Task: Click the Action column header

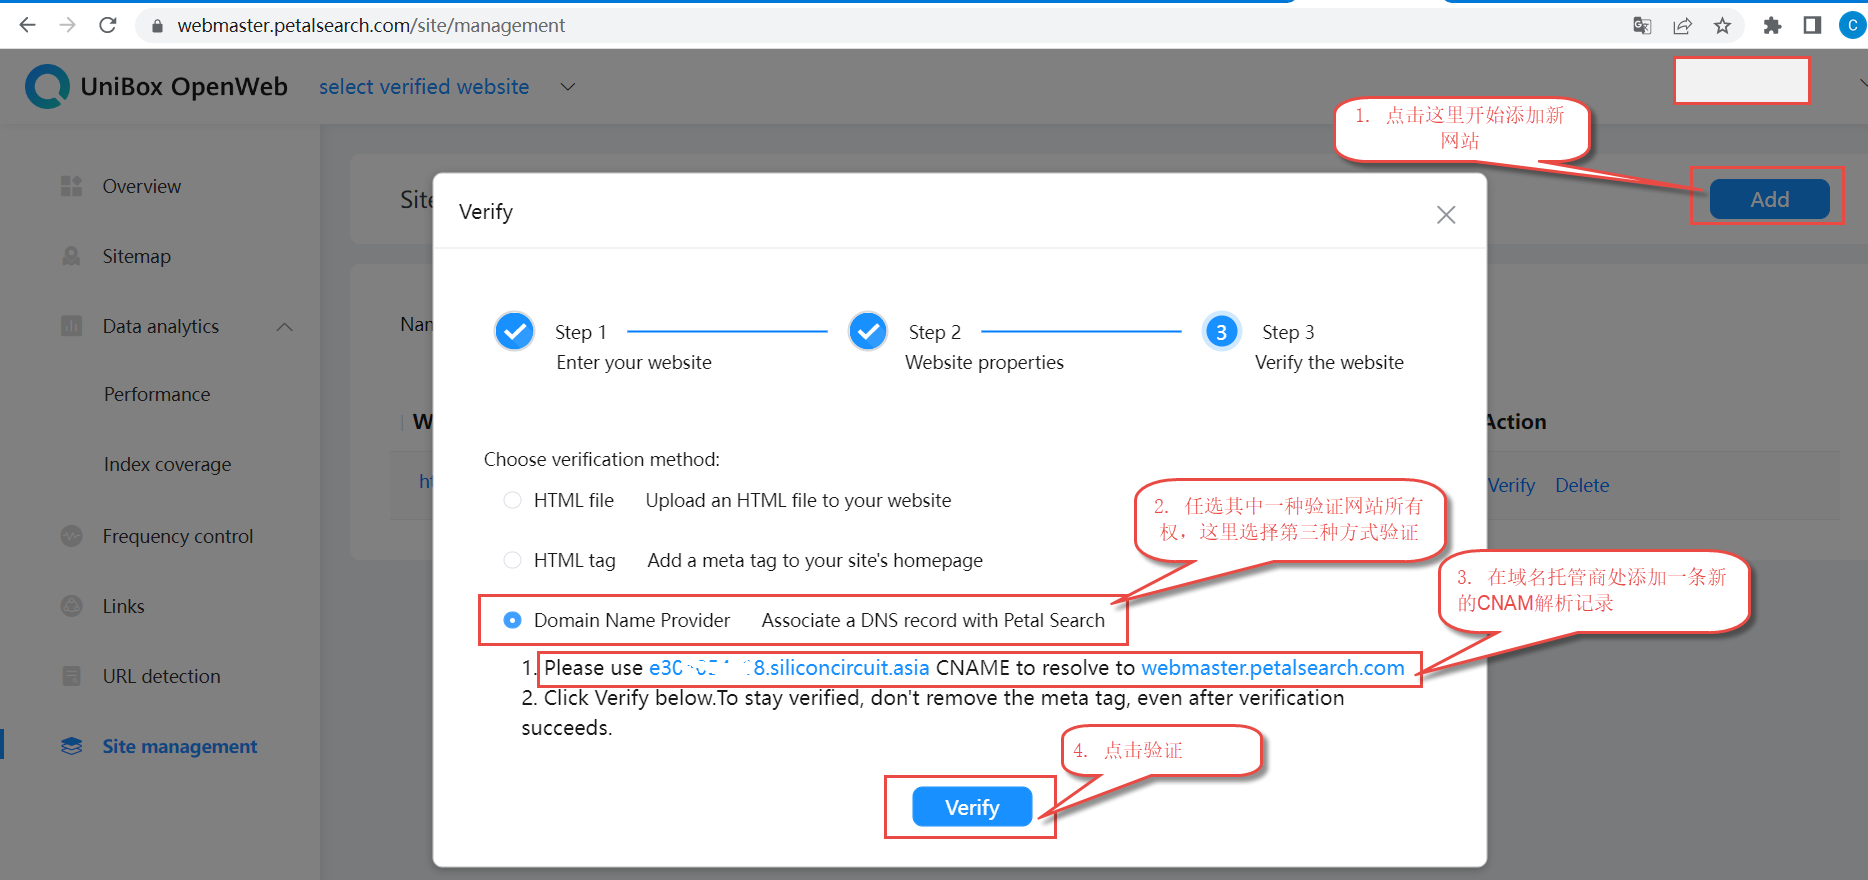Action: 1516,422
